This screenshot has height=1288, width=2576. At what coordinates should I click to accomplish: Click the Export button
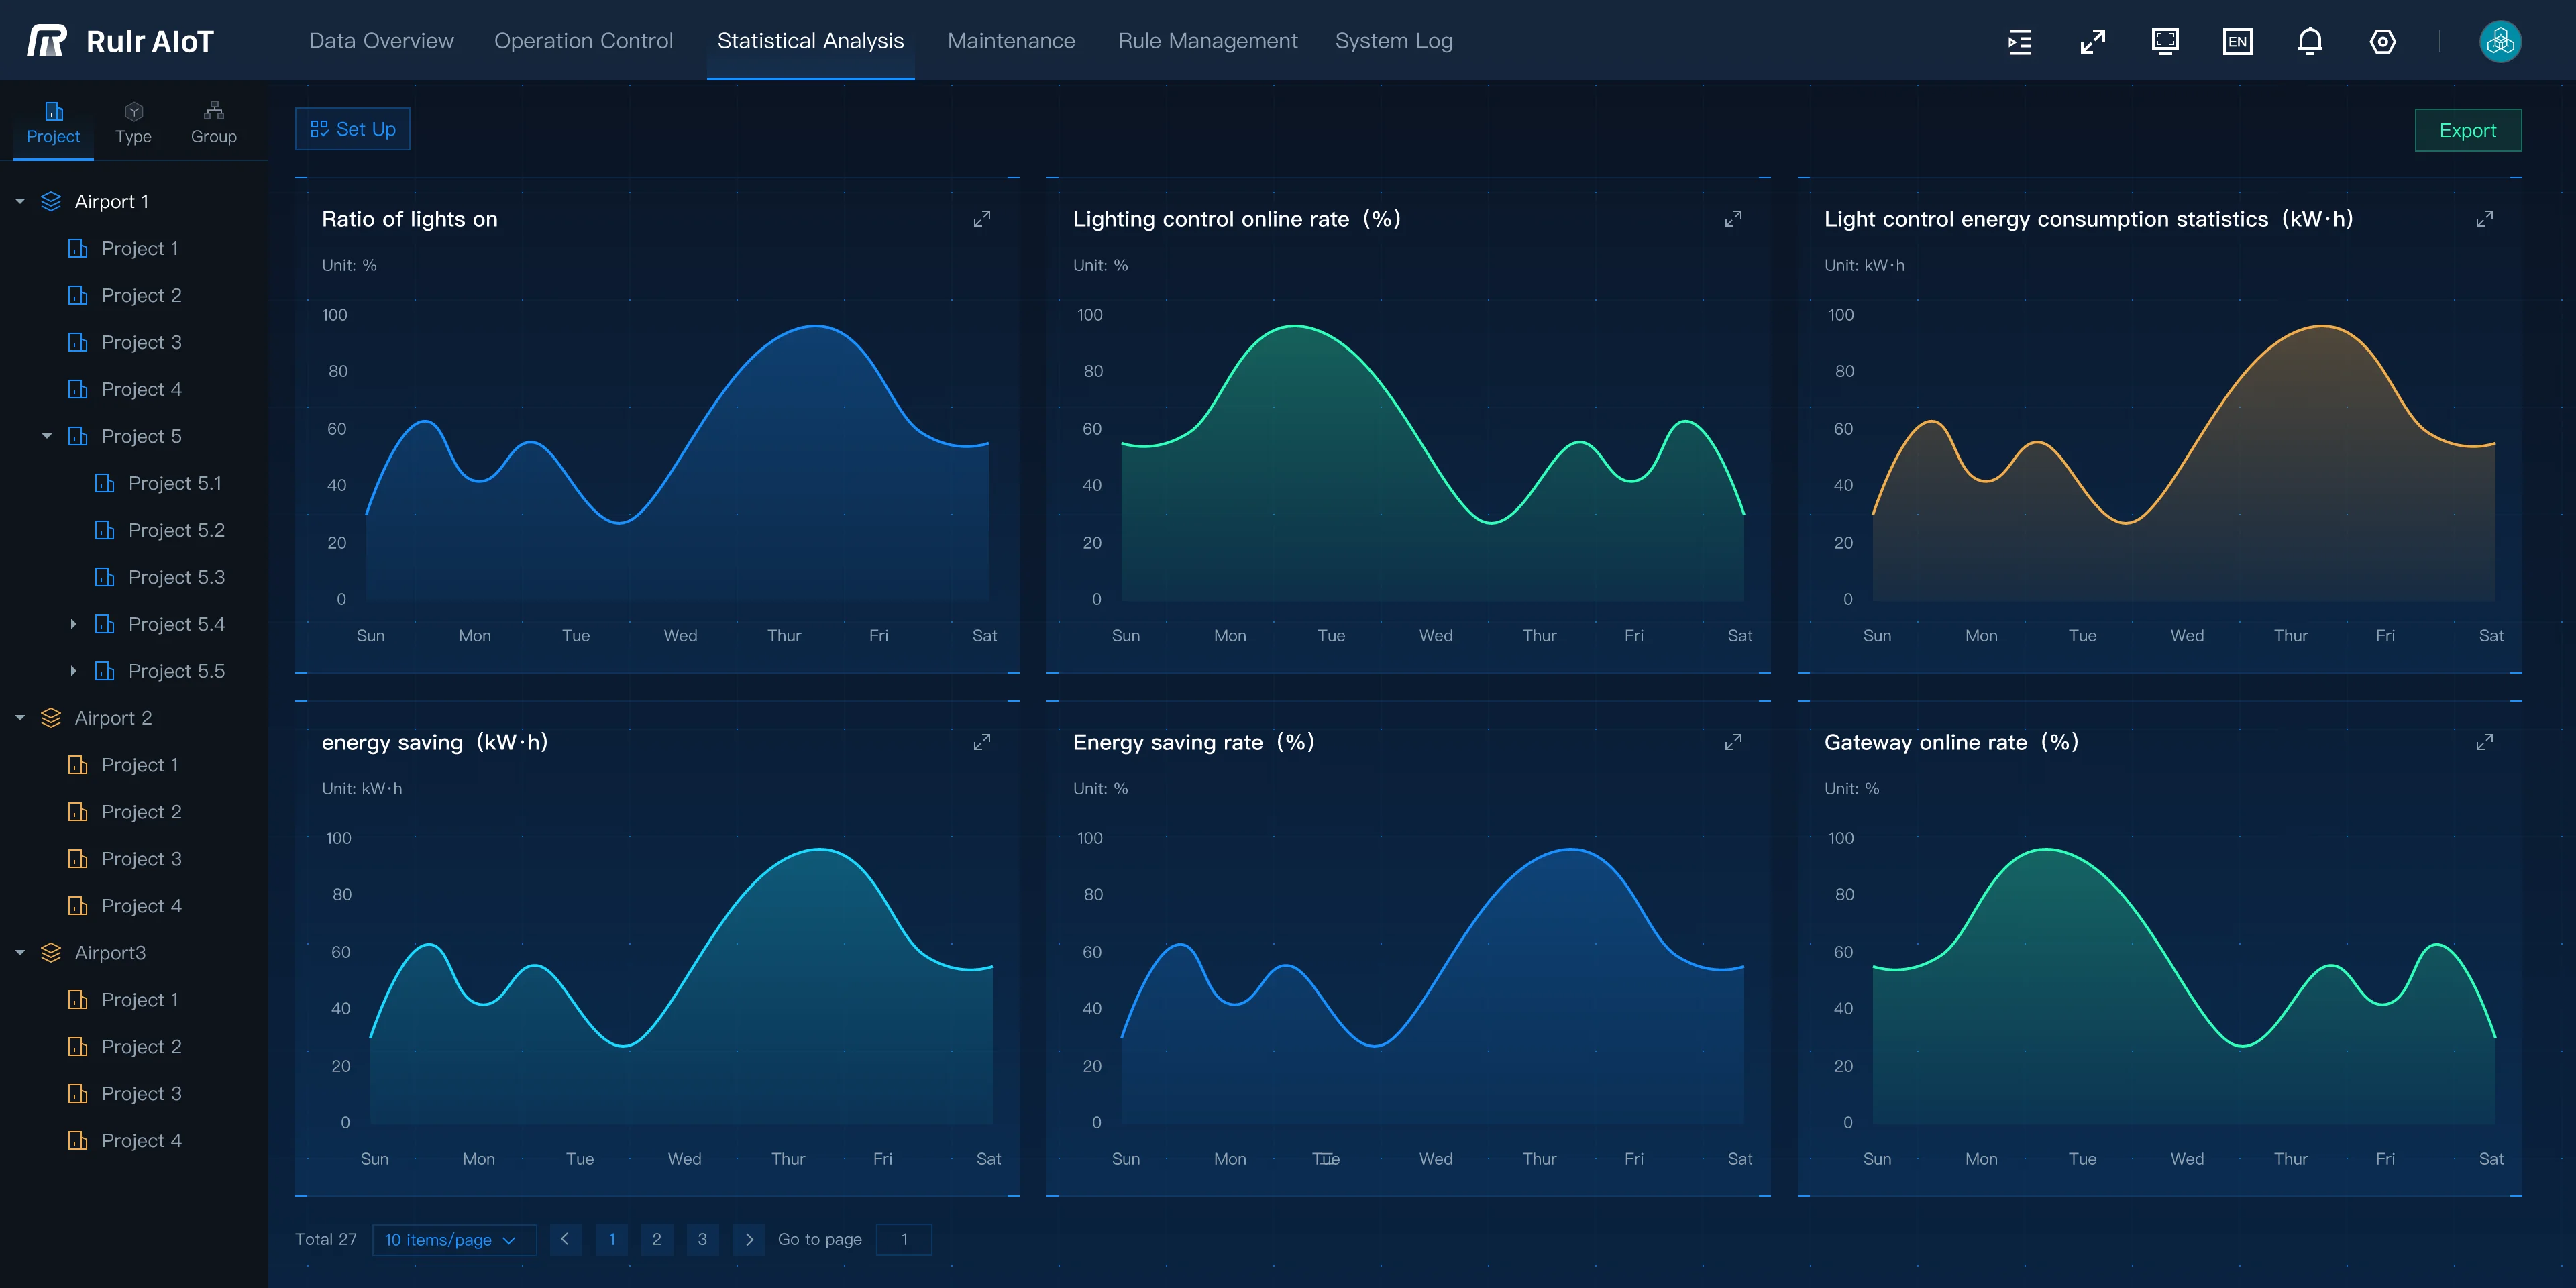point(2467,131)
